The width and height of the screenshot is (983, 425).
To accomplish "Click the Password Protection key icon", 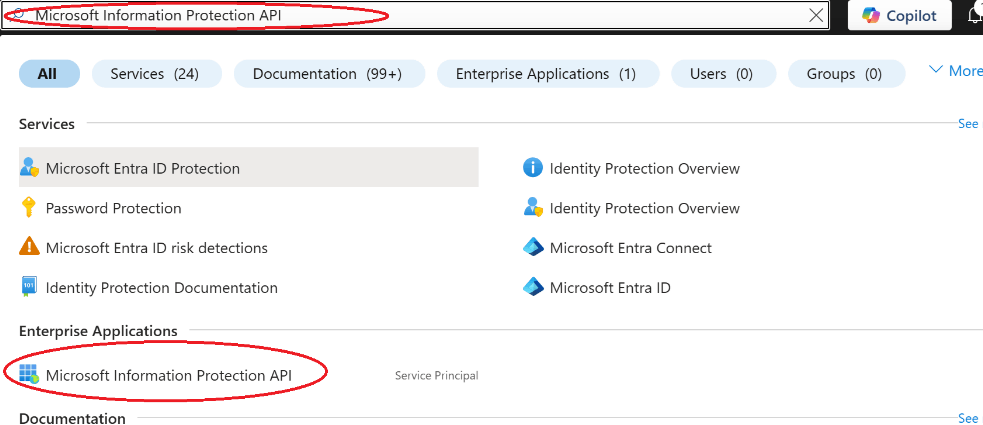I will (x=28, y=208).
